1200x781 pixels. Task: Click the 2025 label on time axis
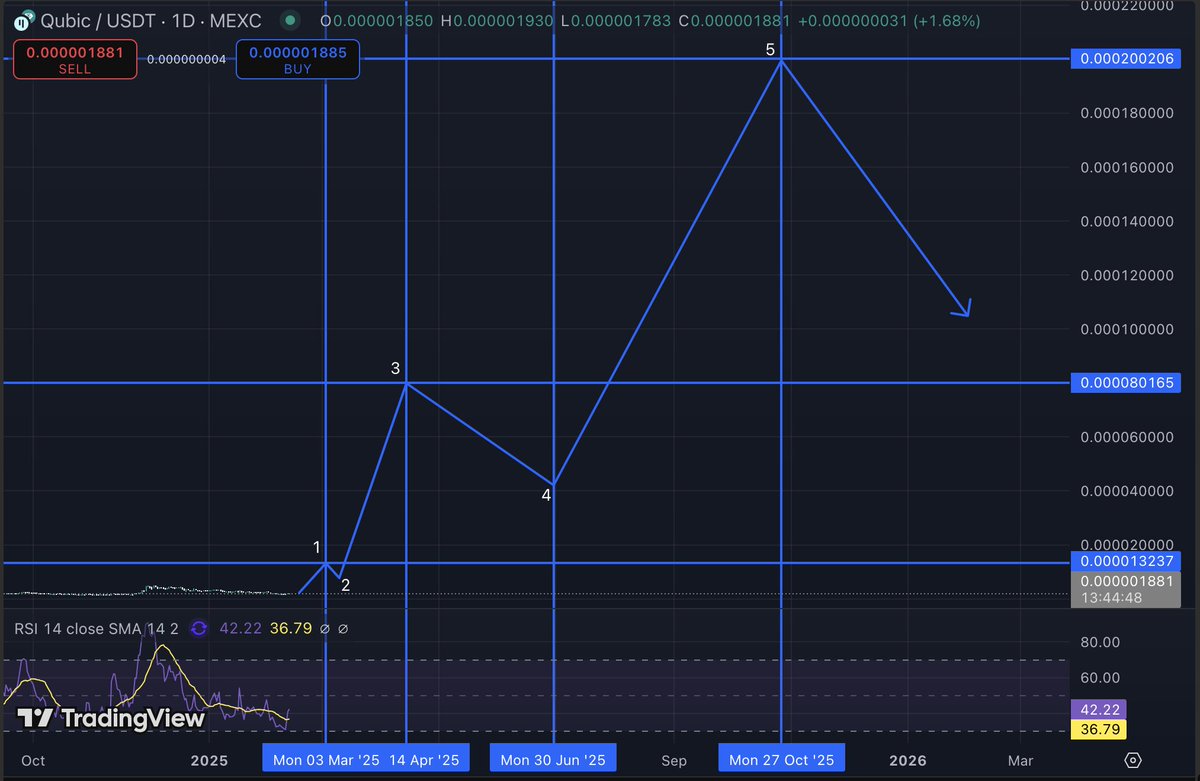(209, 760)
